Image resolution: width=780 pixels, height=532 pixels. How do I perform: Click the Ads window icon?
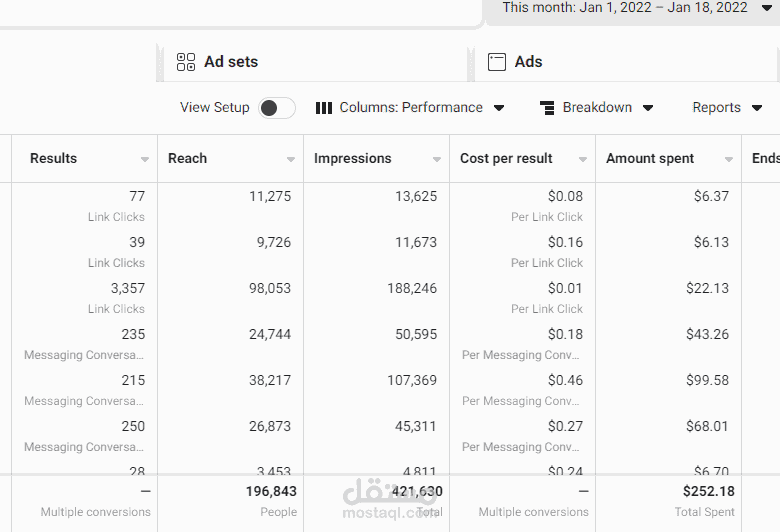(x=497, y=62)
